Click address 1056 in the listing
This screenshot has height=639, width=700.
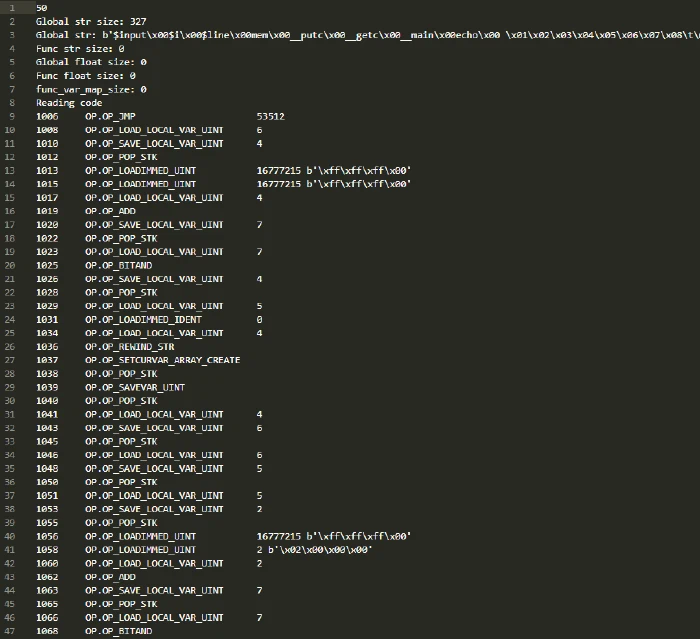47,536
